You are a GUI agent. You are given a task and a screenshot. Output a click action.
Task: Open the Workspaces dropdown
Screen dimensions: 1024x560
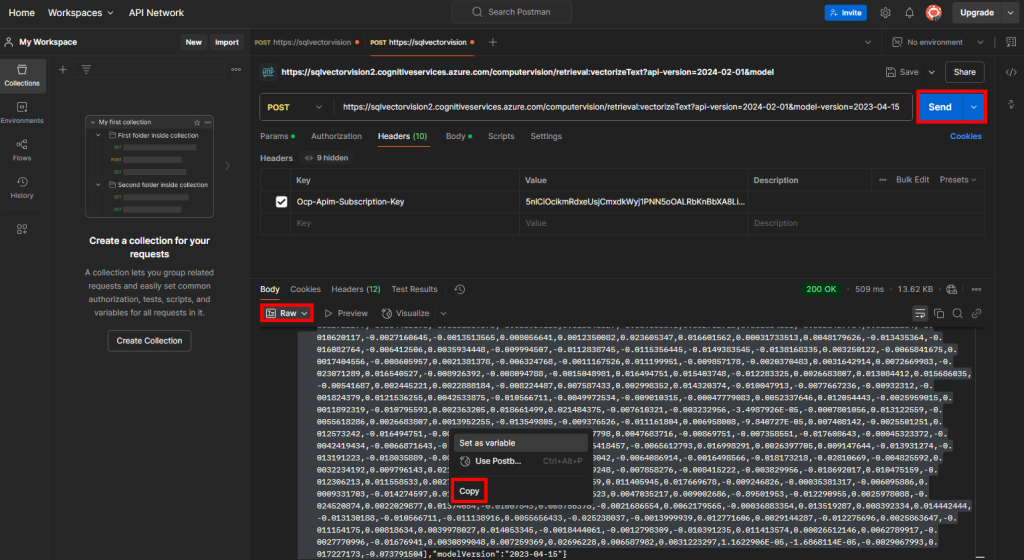coord(81,12)
